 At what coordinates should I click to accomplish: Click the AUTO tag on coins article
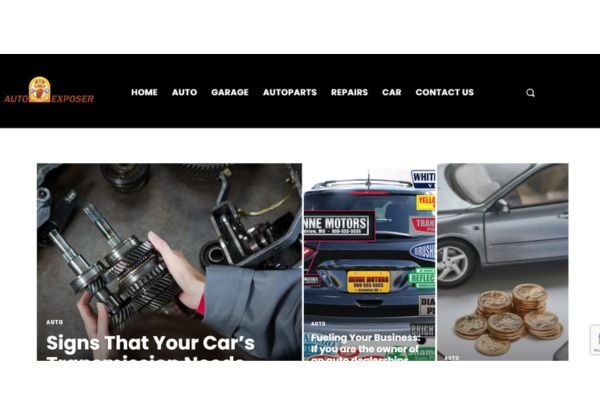[452, 358]
